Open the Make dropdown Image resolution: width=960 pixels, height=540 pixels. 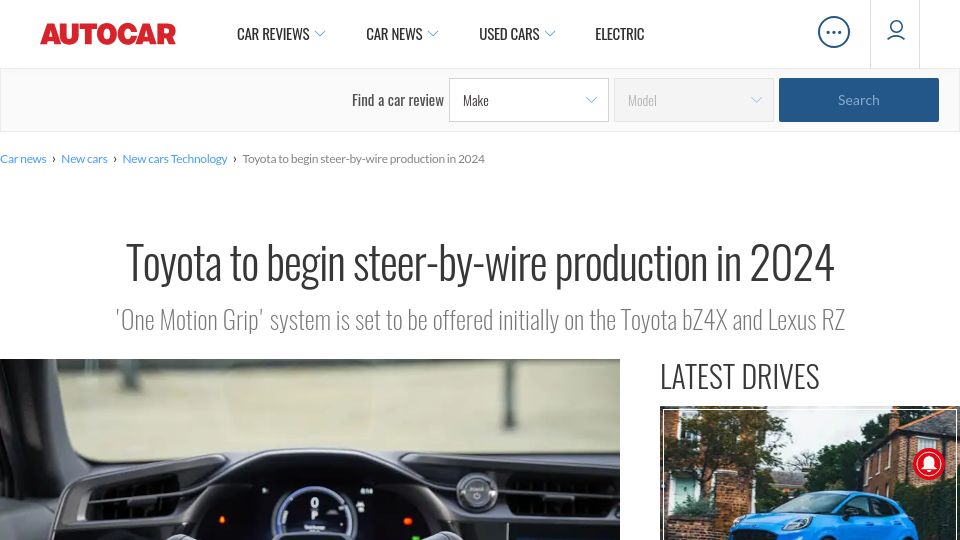[x=529, y=100]
